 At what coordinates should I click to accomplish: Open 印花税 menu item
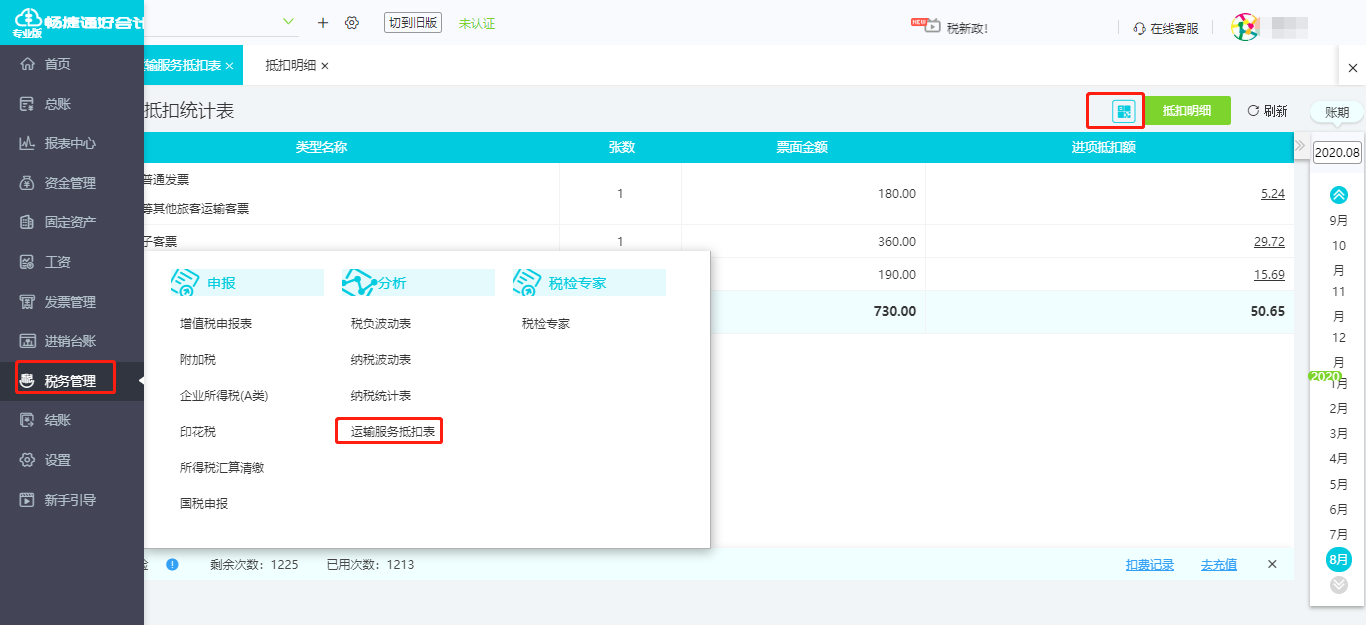(x=198, y=432)
